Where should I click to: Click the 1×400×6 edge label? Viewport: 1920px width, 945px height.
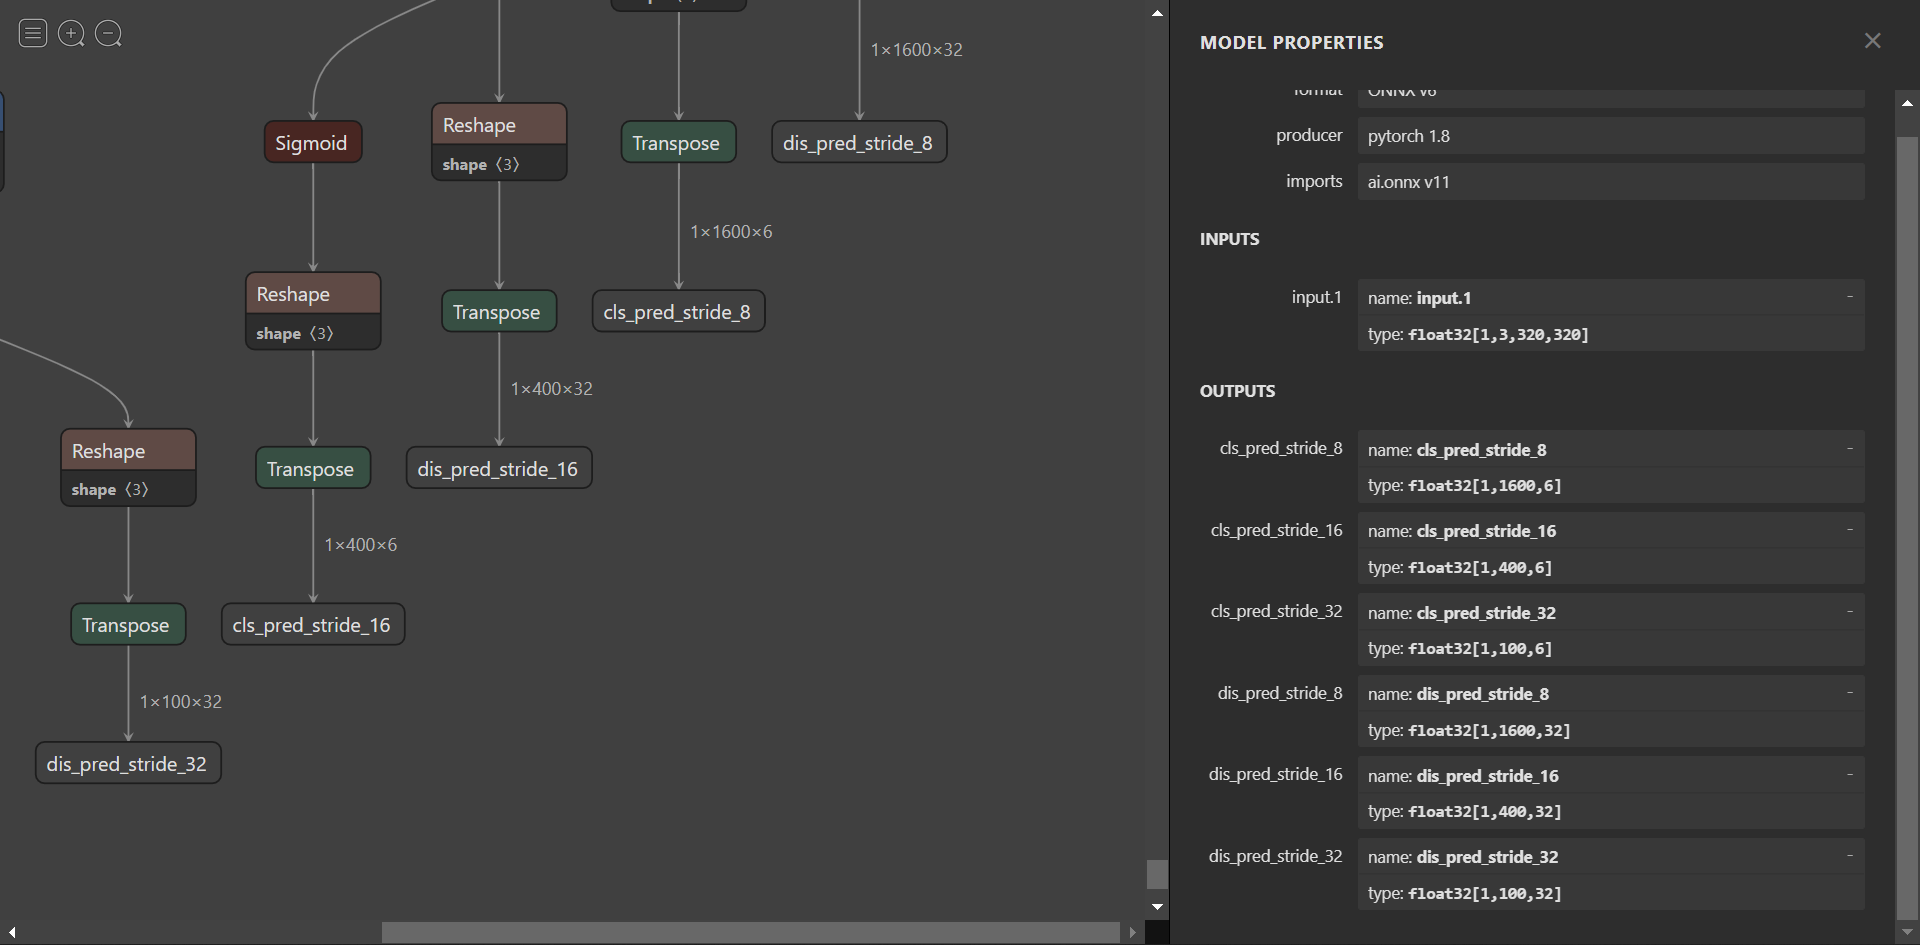click(x=361, y=545)
